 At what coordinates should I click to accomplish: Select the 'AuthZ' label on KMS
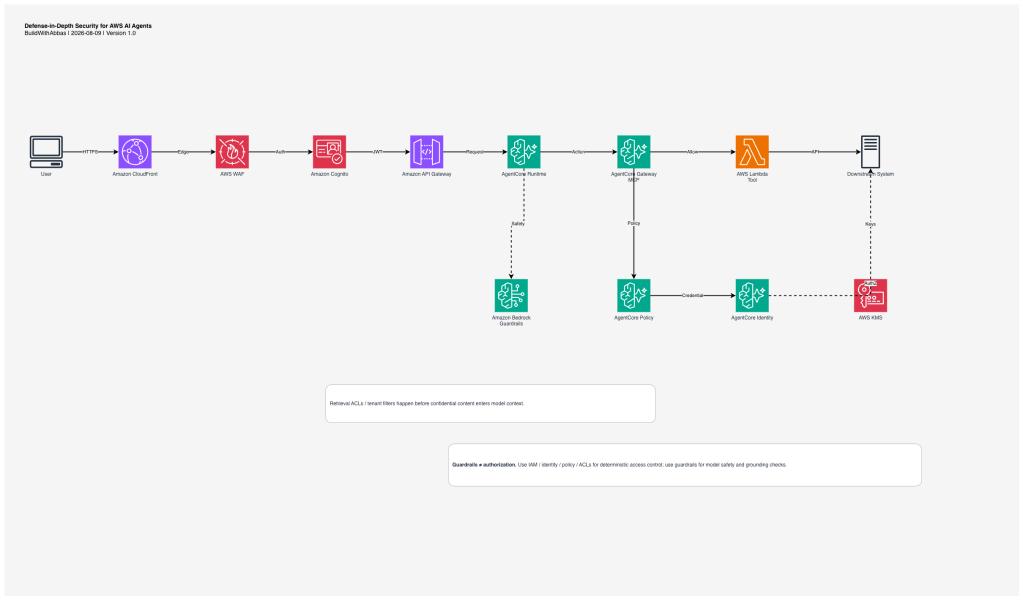pyautogui.click(x=870, y=284)
